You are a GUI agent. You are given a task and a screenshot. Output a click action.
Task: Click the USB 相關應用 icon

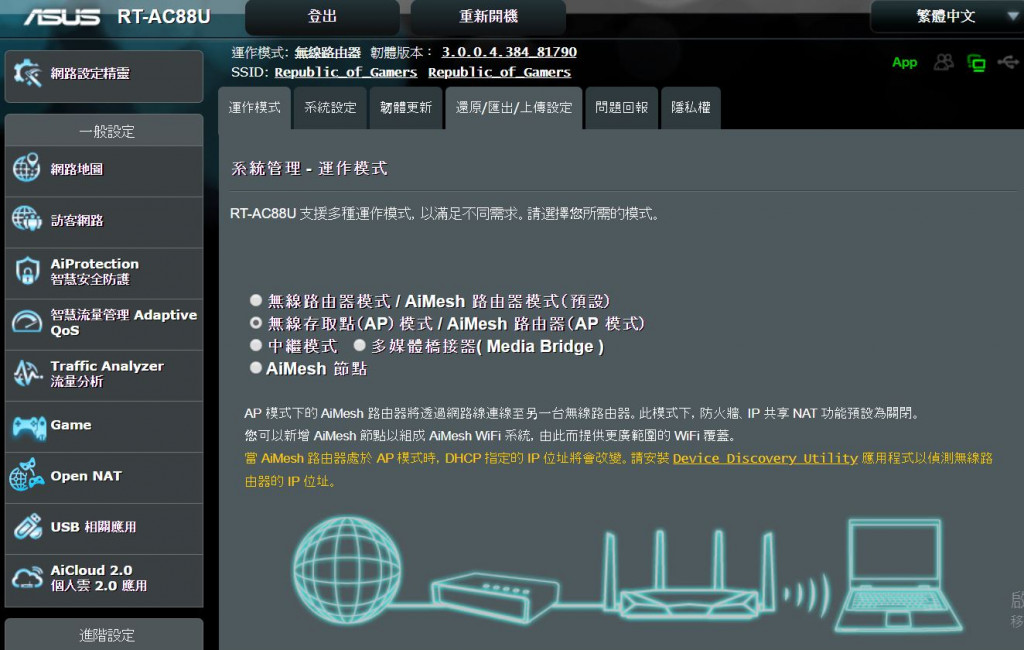pyautogui.click(x=27, y=527)
